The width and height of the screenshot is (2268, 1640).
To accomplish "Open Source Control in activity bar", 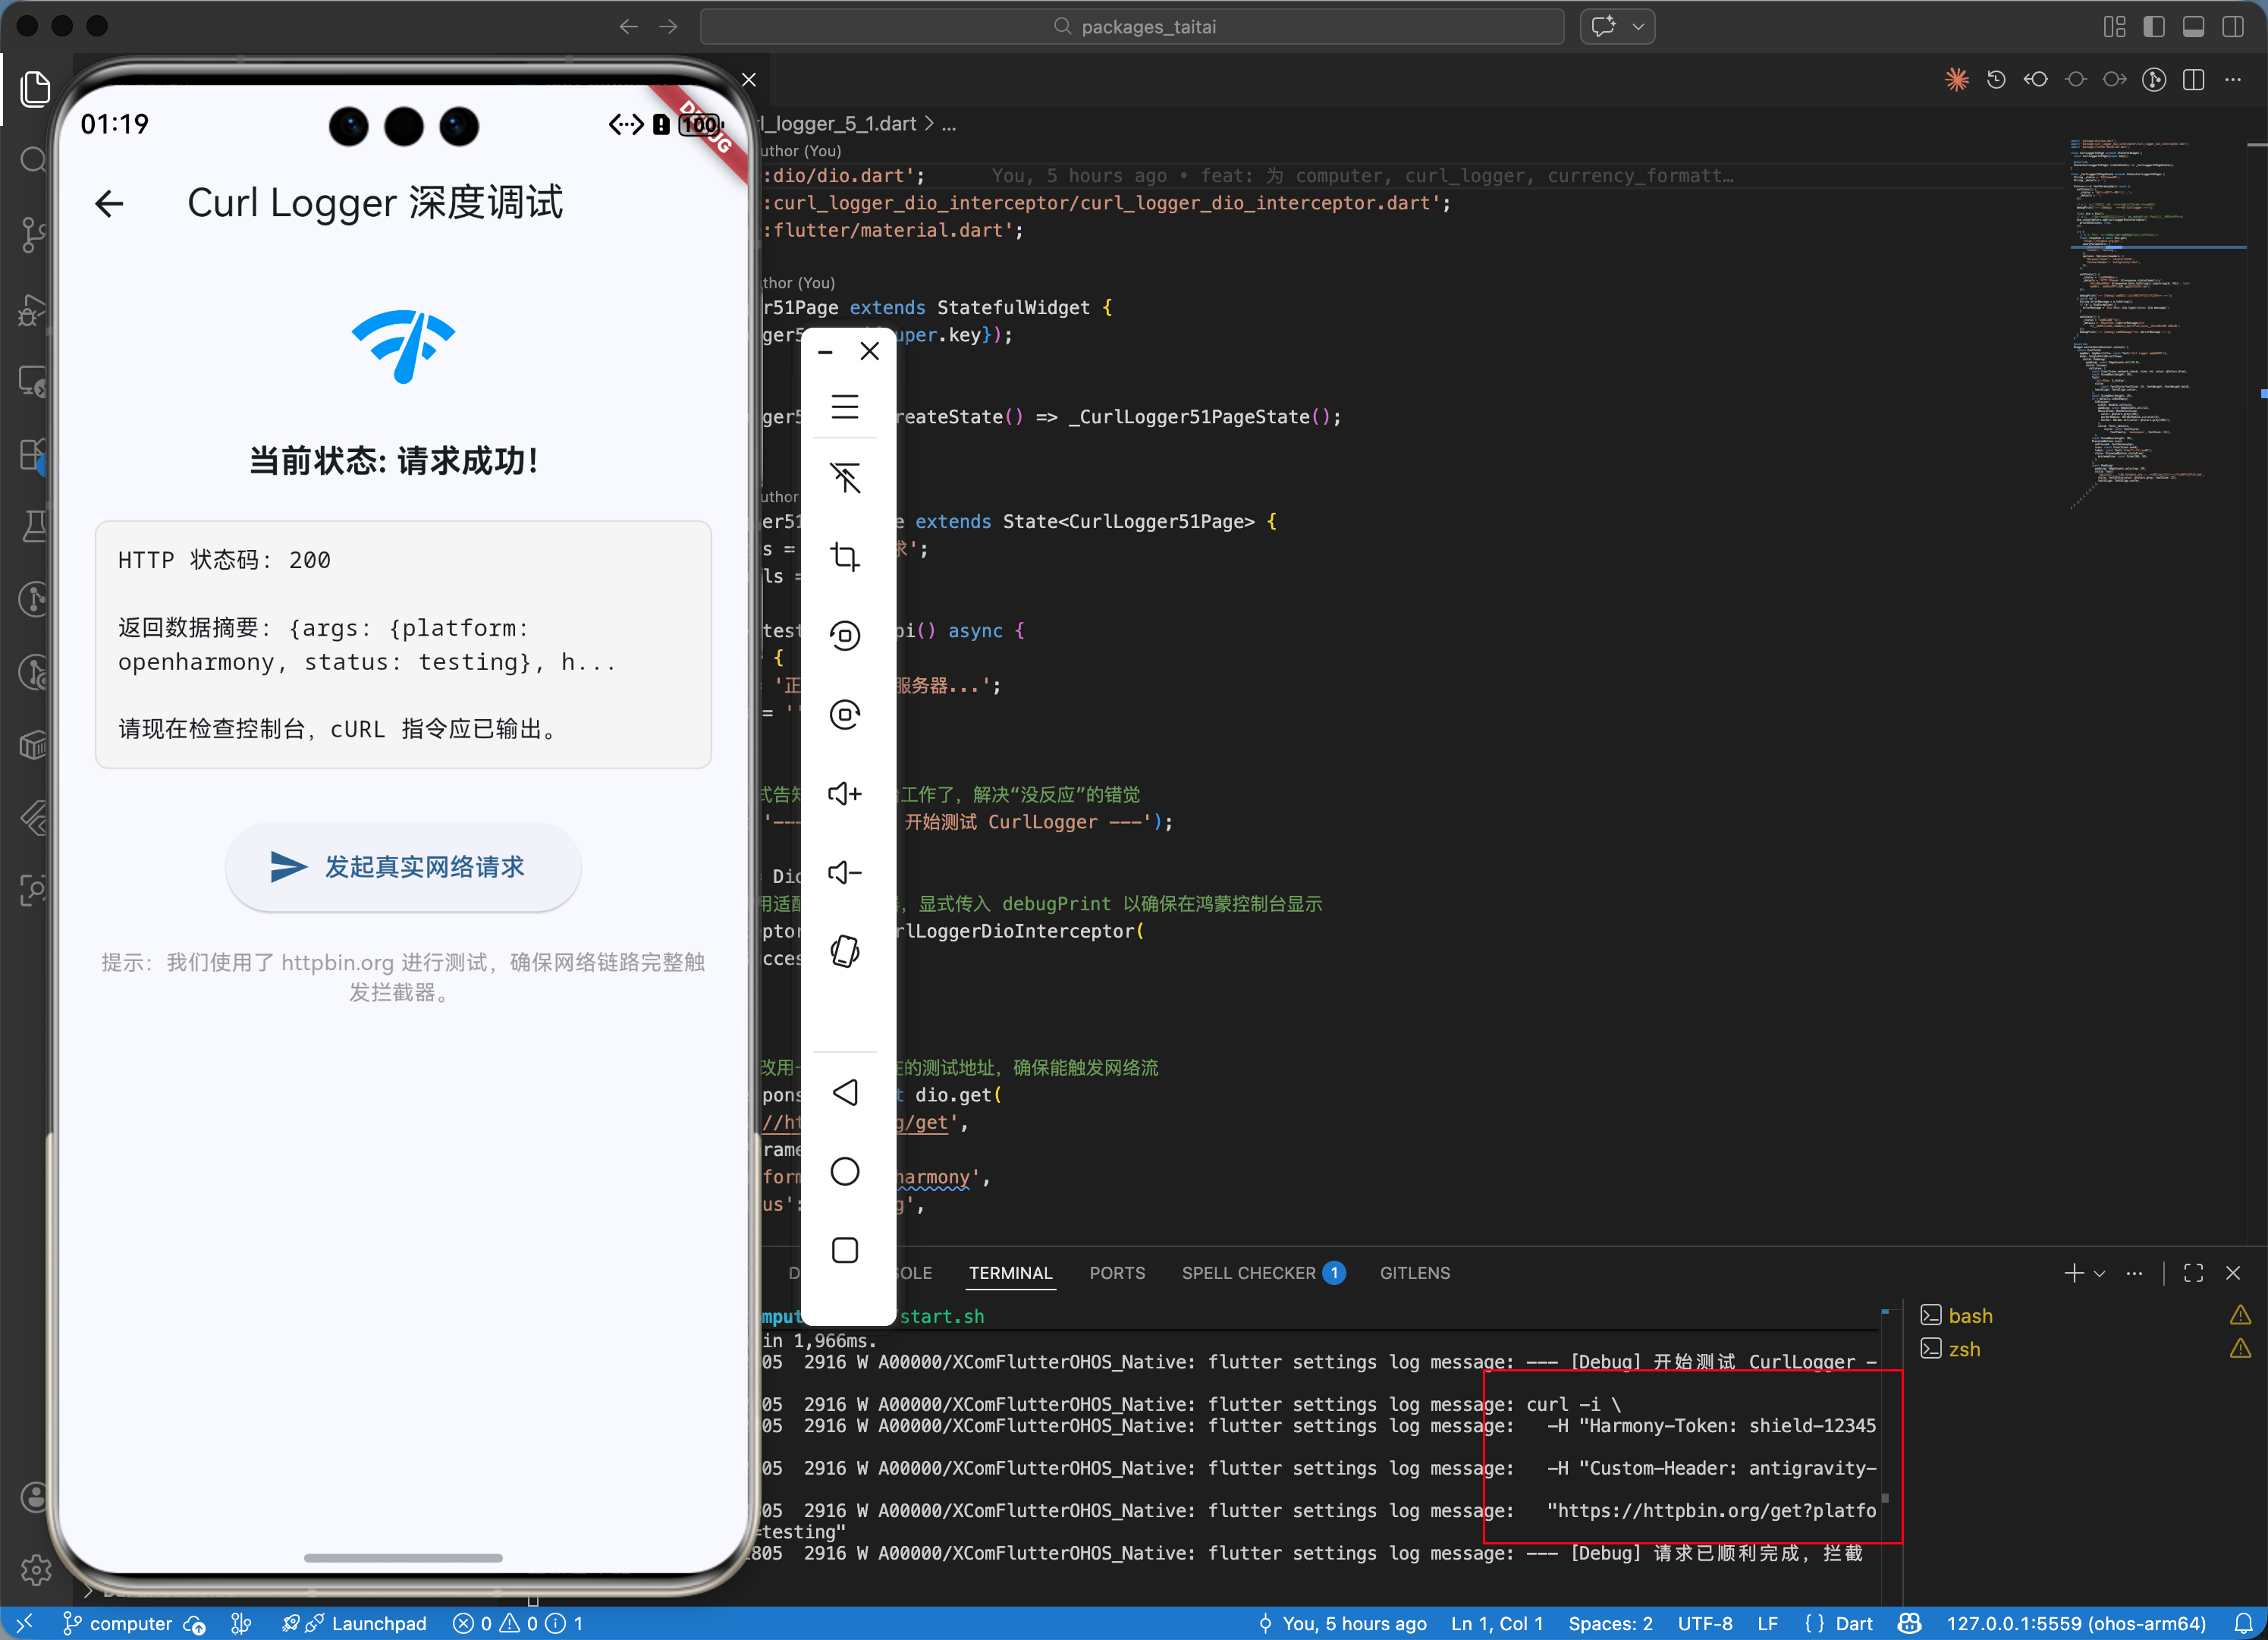I will click(x=33, y=234).
